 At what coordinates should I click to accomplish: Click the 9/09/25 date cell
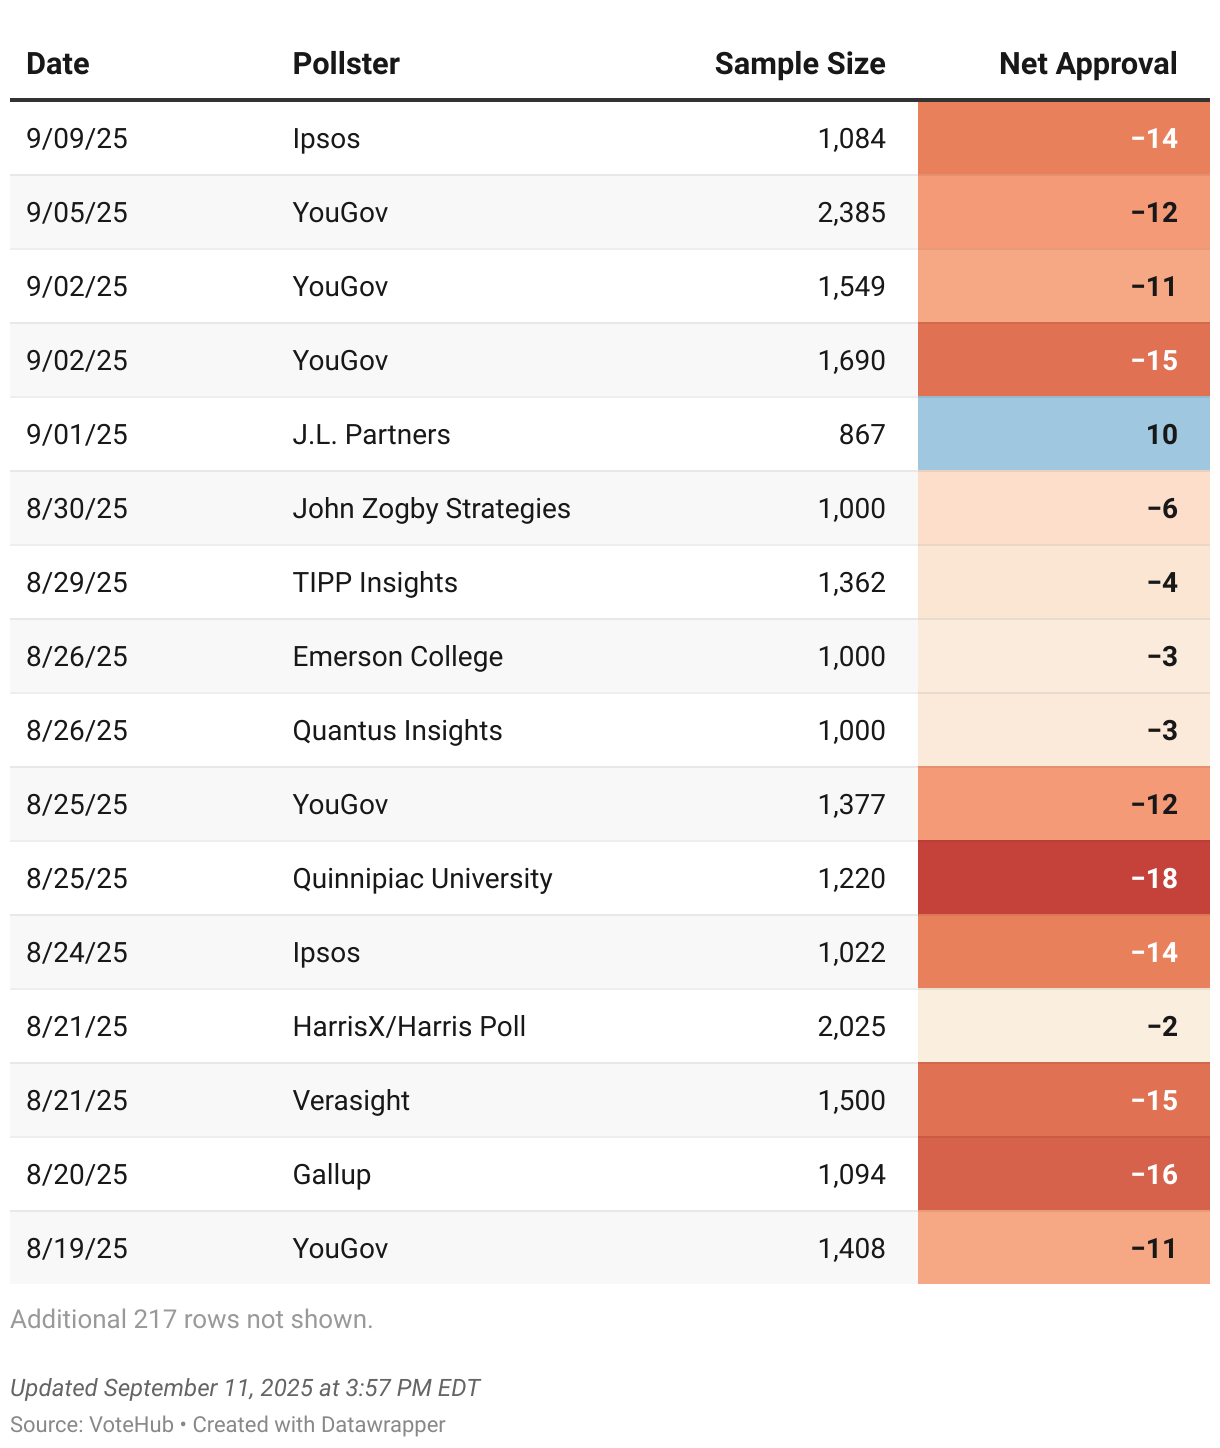pyautogui.click(x=77, y=138)
